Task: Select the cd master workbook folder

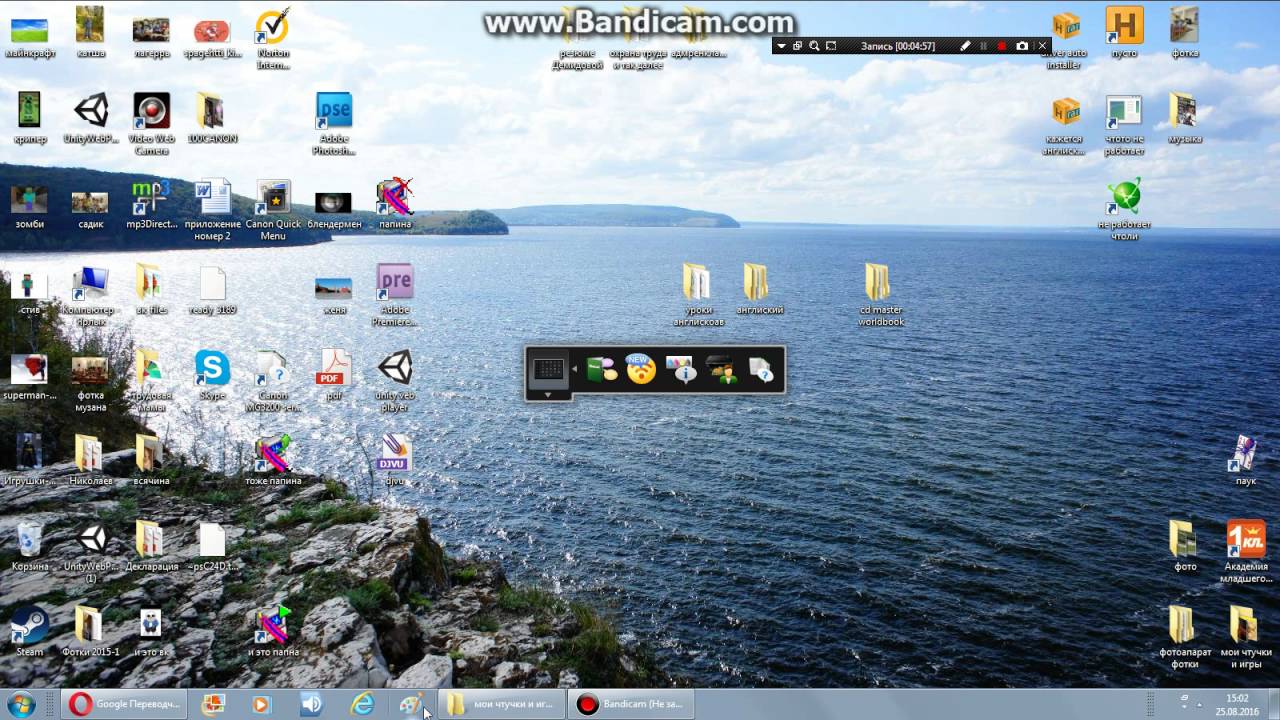Action: (880, 295)
